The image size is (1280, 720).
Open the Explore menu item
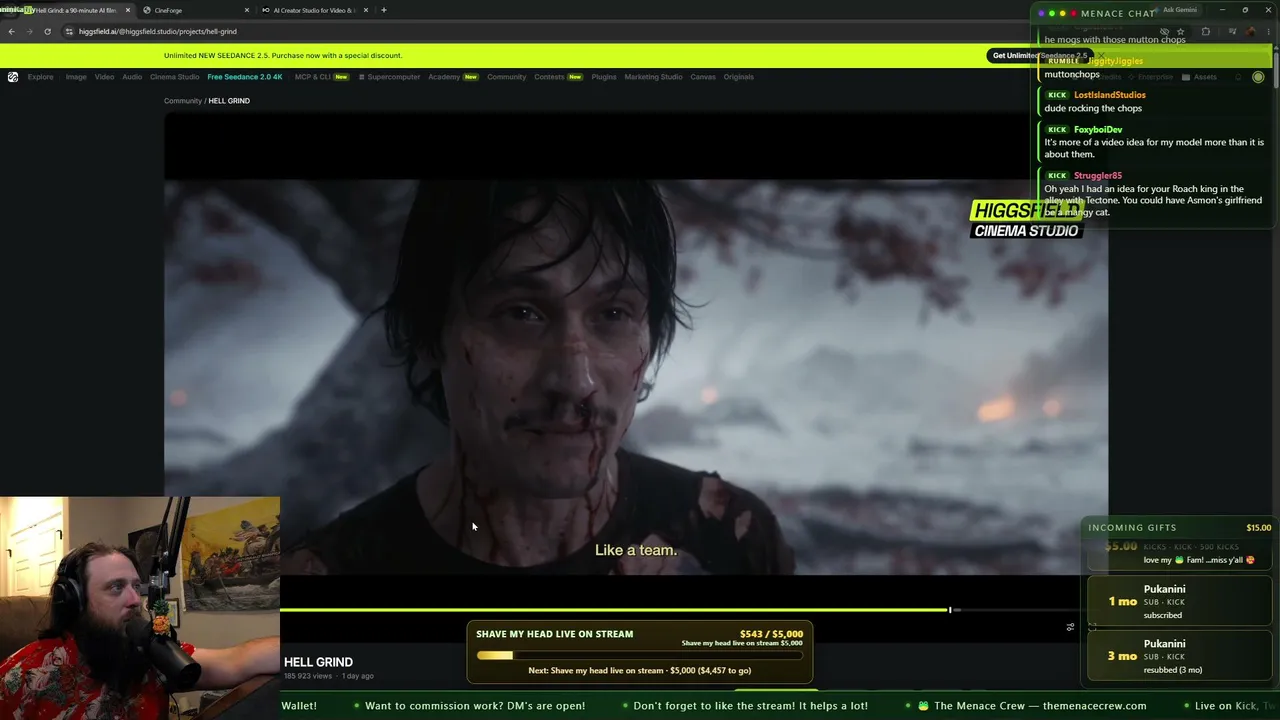41,77
